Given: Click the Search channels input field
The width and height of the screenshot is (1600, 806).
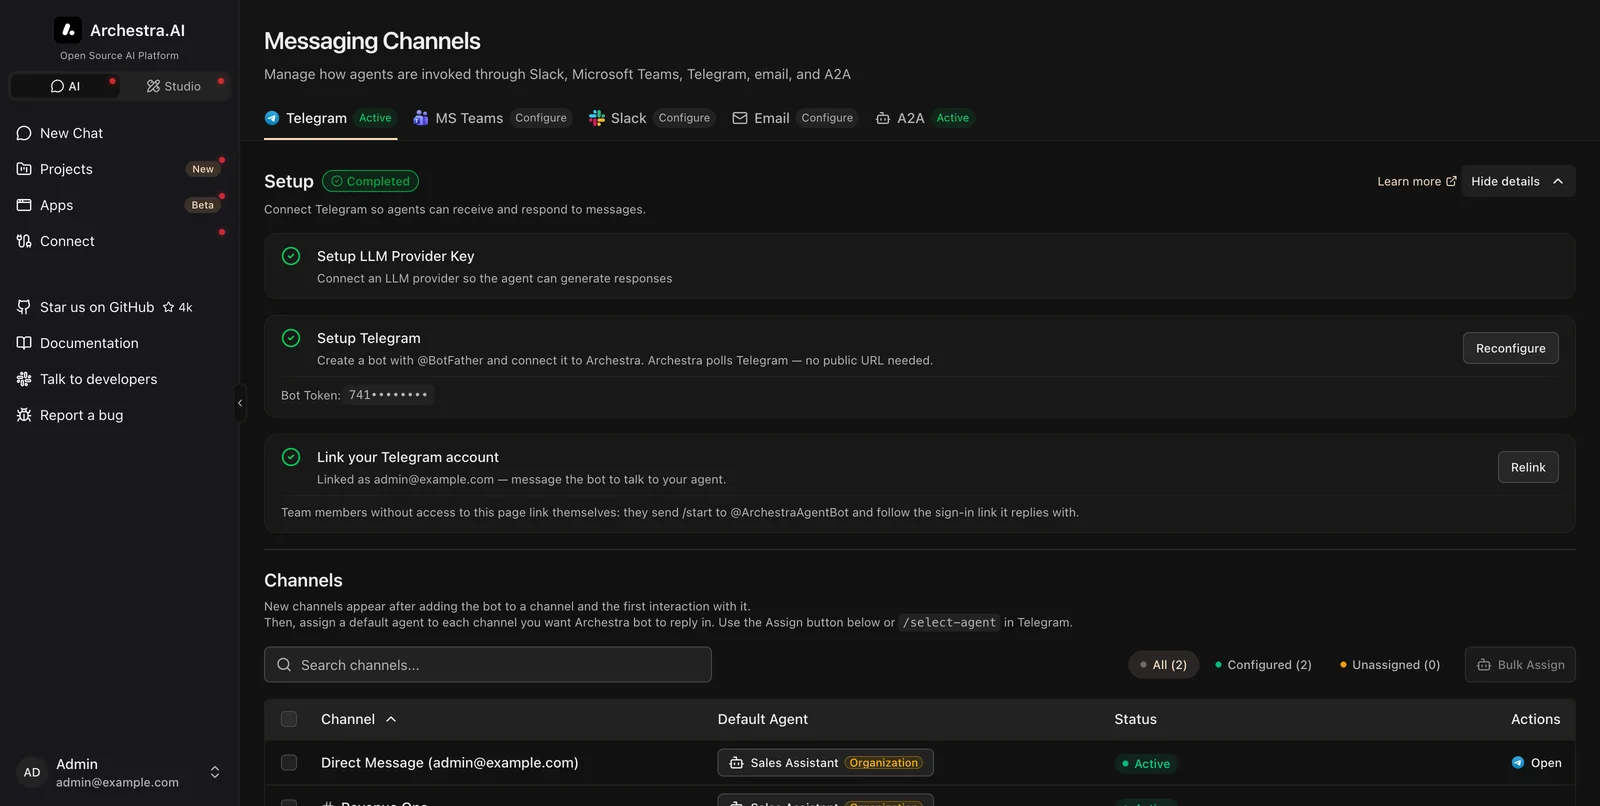Looking at the screenshot, I should pos(488,665).
